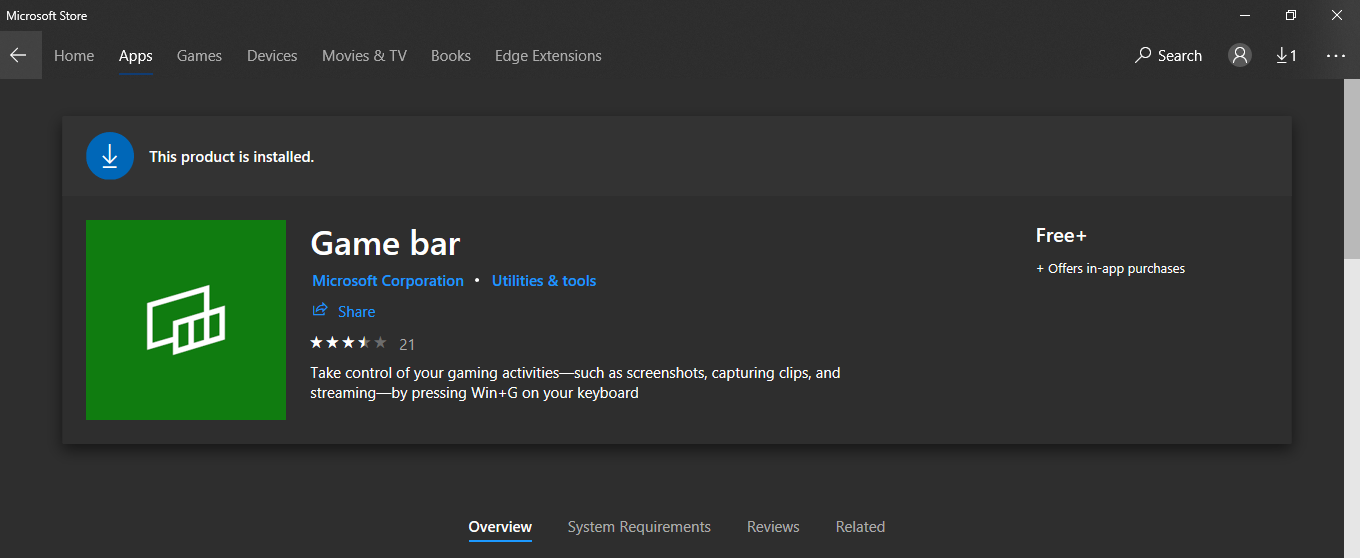Open the Games section
The width and height of the screenshot is (1360, 558).
point(199,56)
